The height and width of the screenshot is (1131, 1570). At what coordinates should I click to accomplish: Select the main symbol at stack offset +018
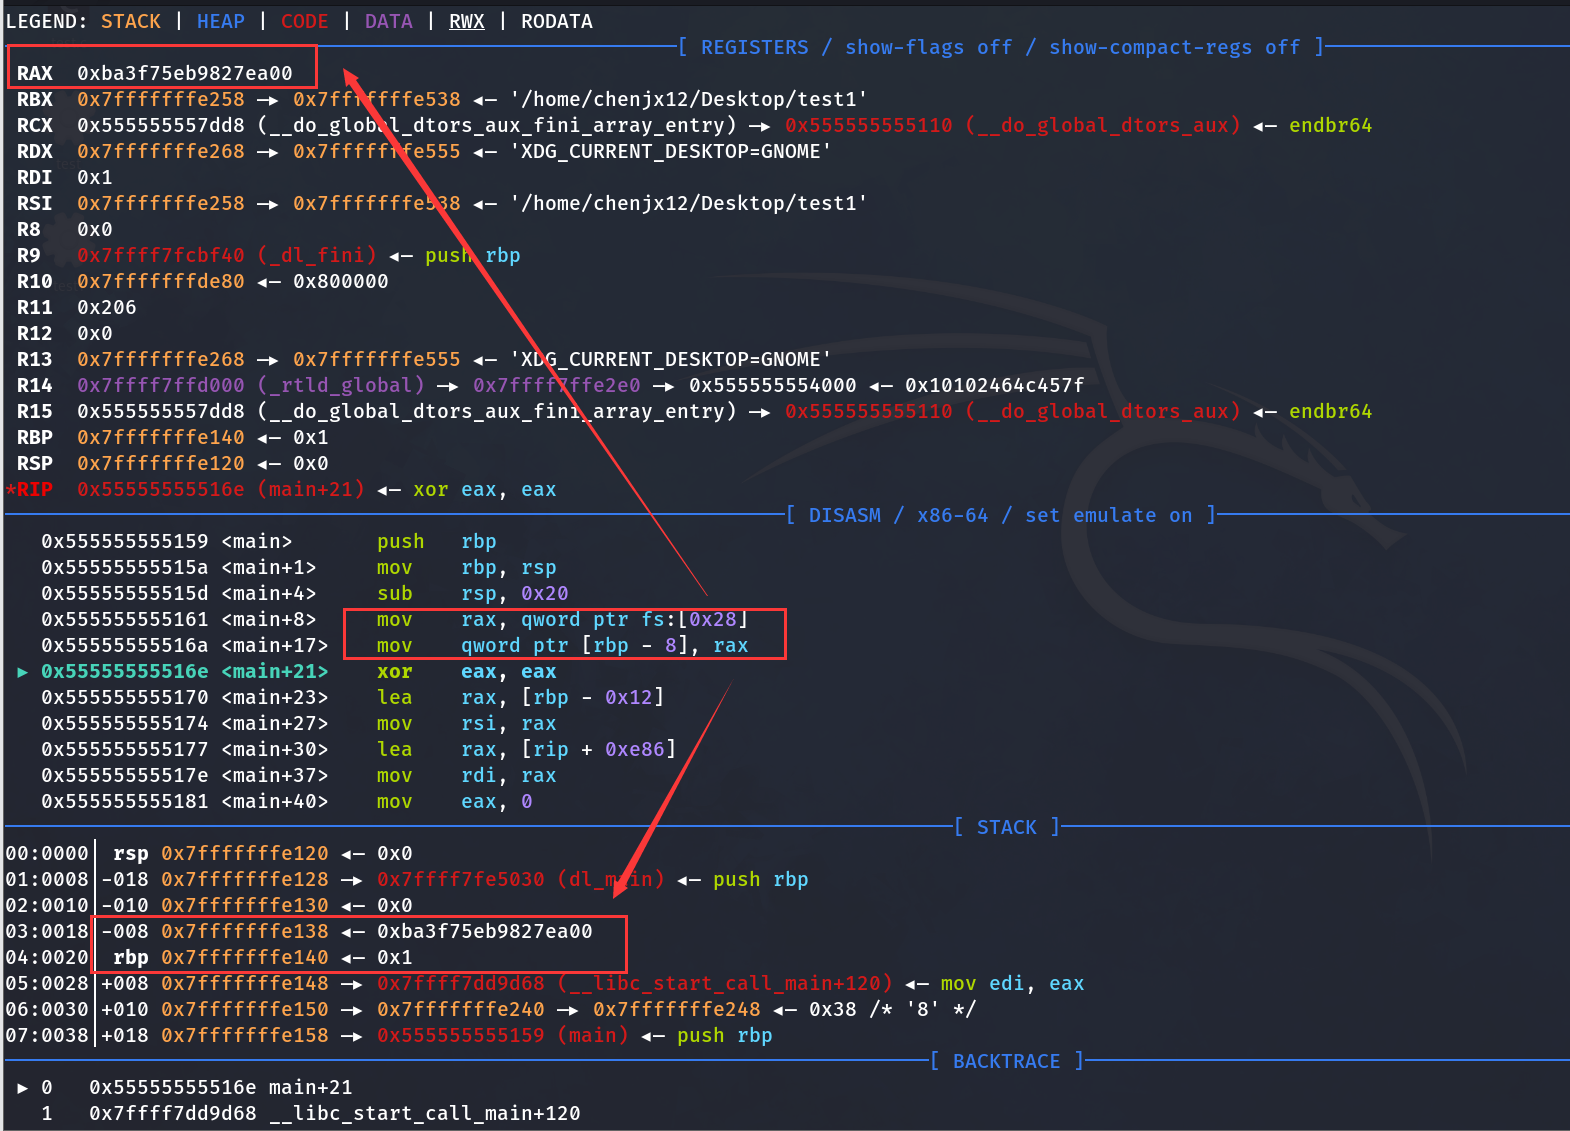[593, 1035]
